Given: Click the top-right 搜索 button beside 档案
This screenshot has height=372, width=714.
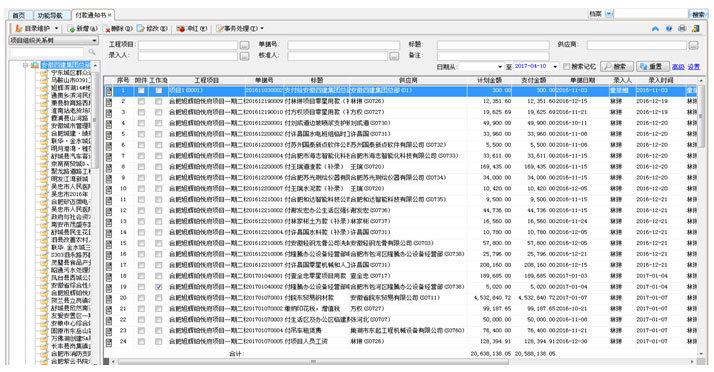Looking at the screenshot, I should click(x=699, y=14).
